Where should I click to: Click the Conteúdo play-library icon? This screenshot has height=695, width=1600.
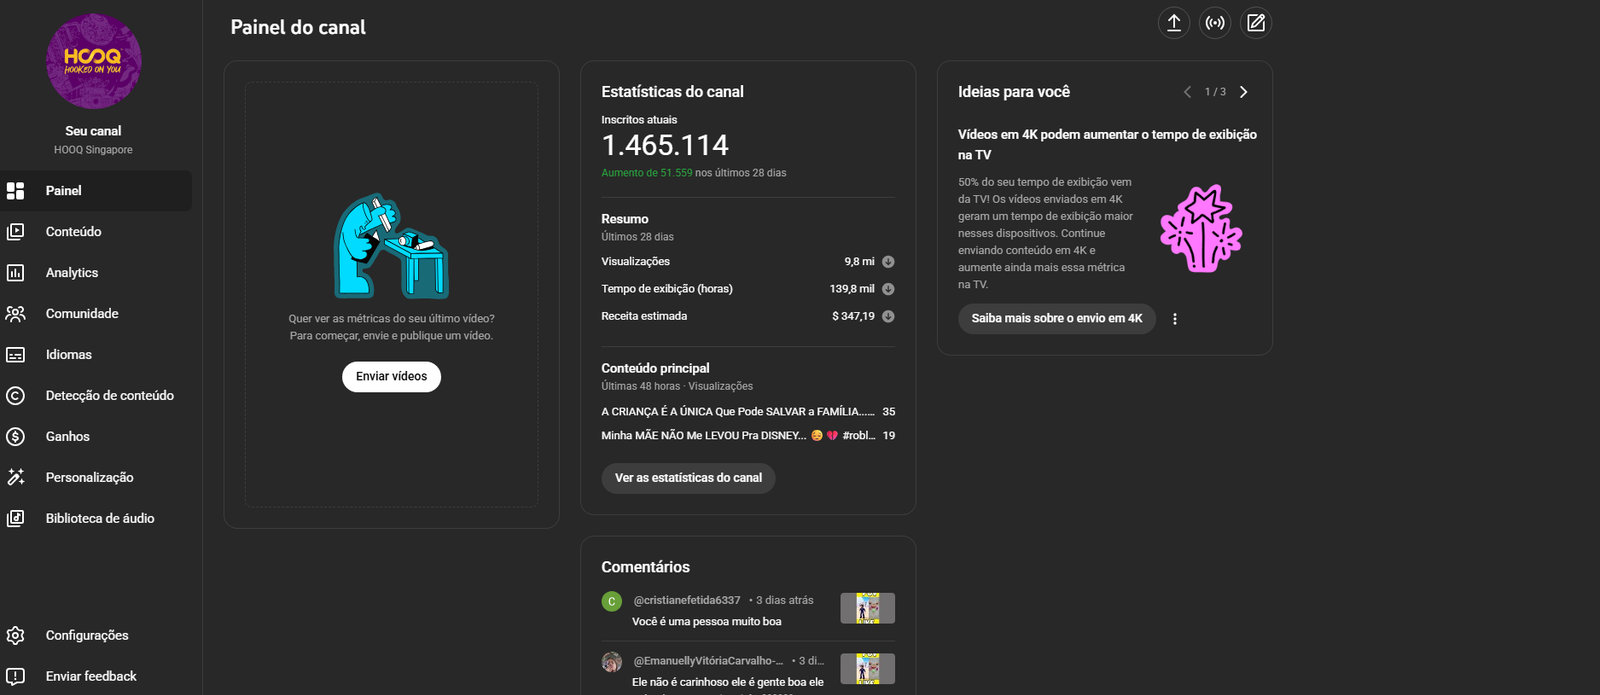(x=15, y=232)
